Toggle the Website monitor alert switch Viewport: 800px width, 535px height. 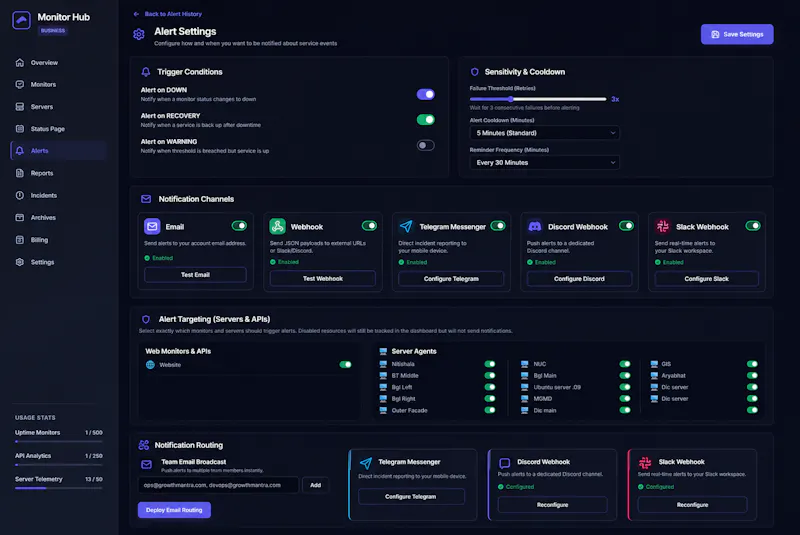click(345, 365)
